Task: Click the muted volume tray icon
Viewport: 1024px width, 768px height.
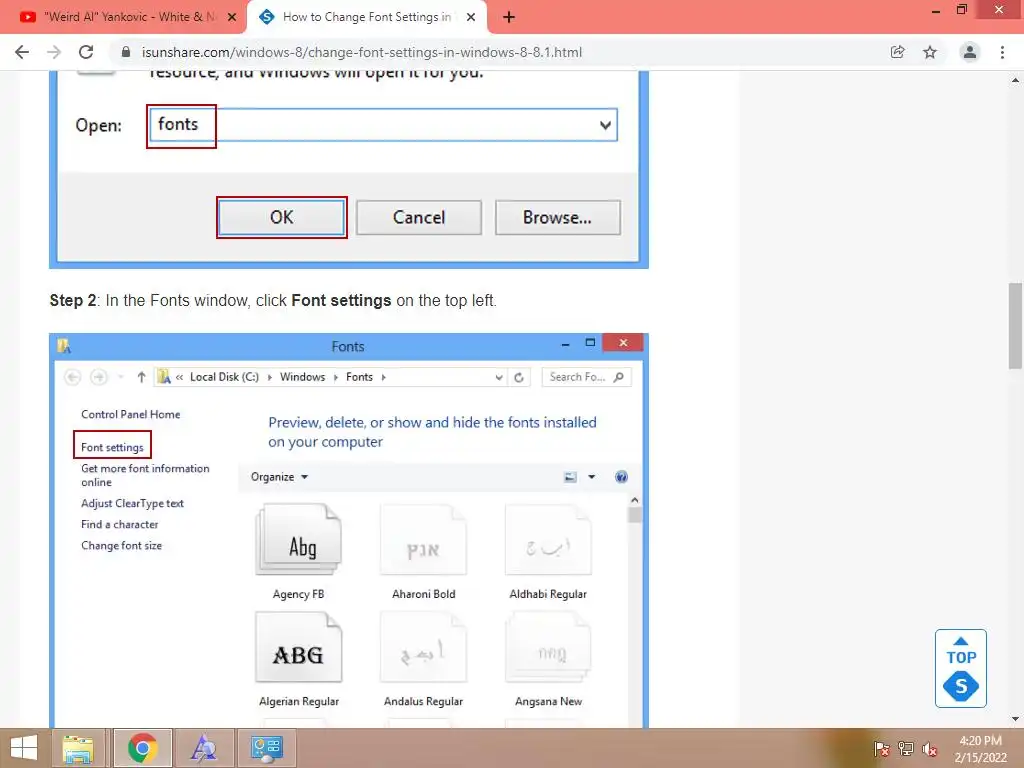Action: point(930,749)
